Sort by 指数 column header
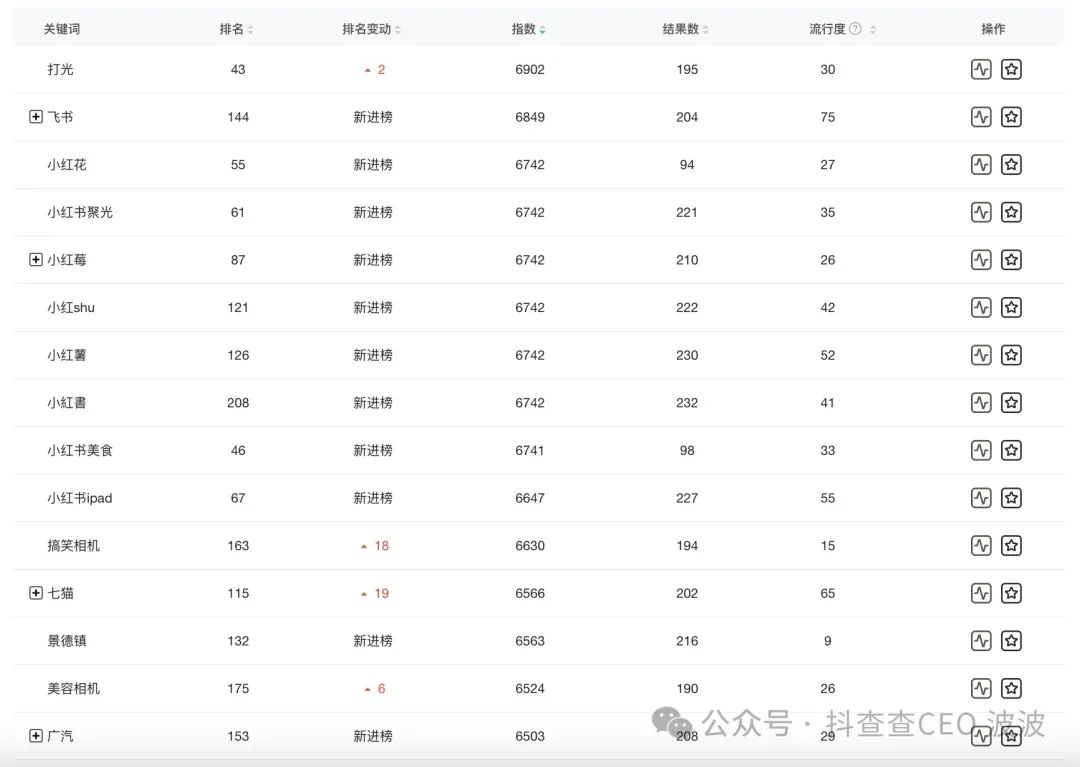 pos(529,29)
